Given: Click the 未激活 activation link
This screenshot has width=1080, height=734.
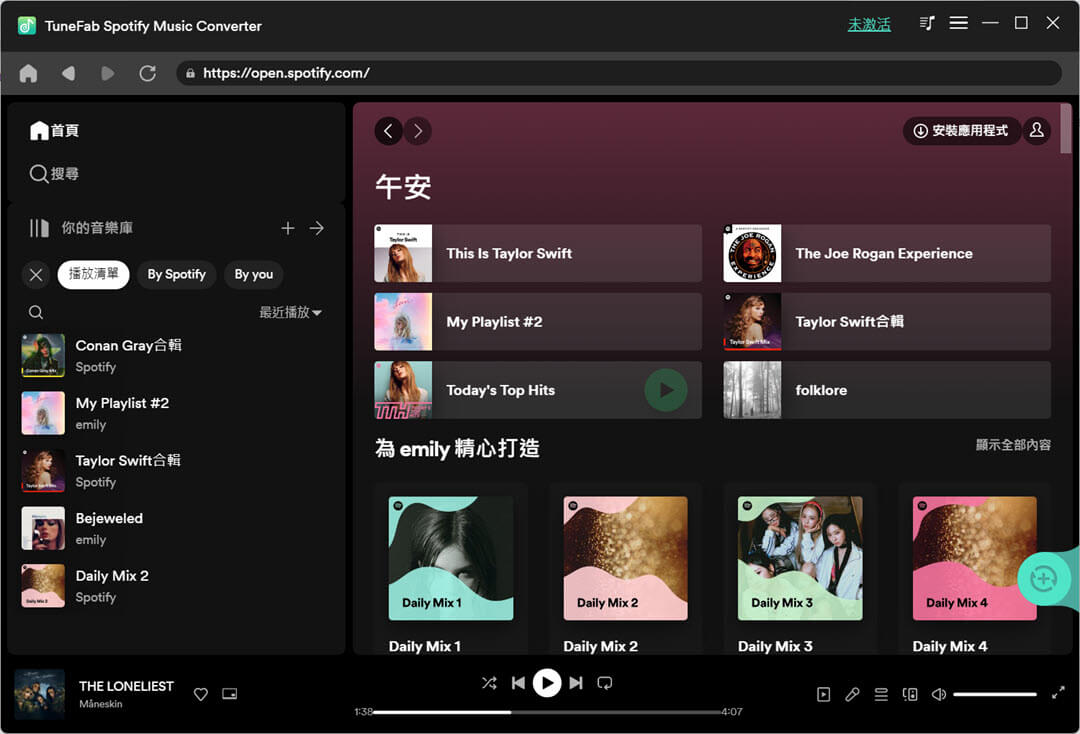Looking at the screenshot, I should tap(869, 25).
